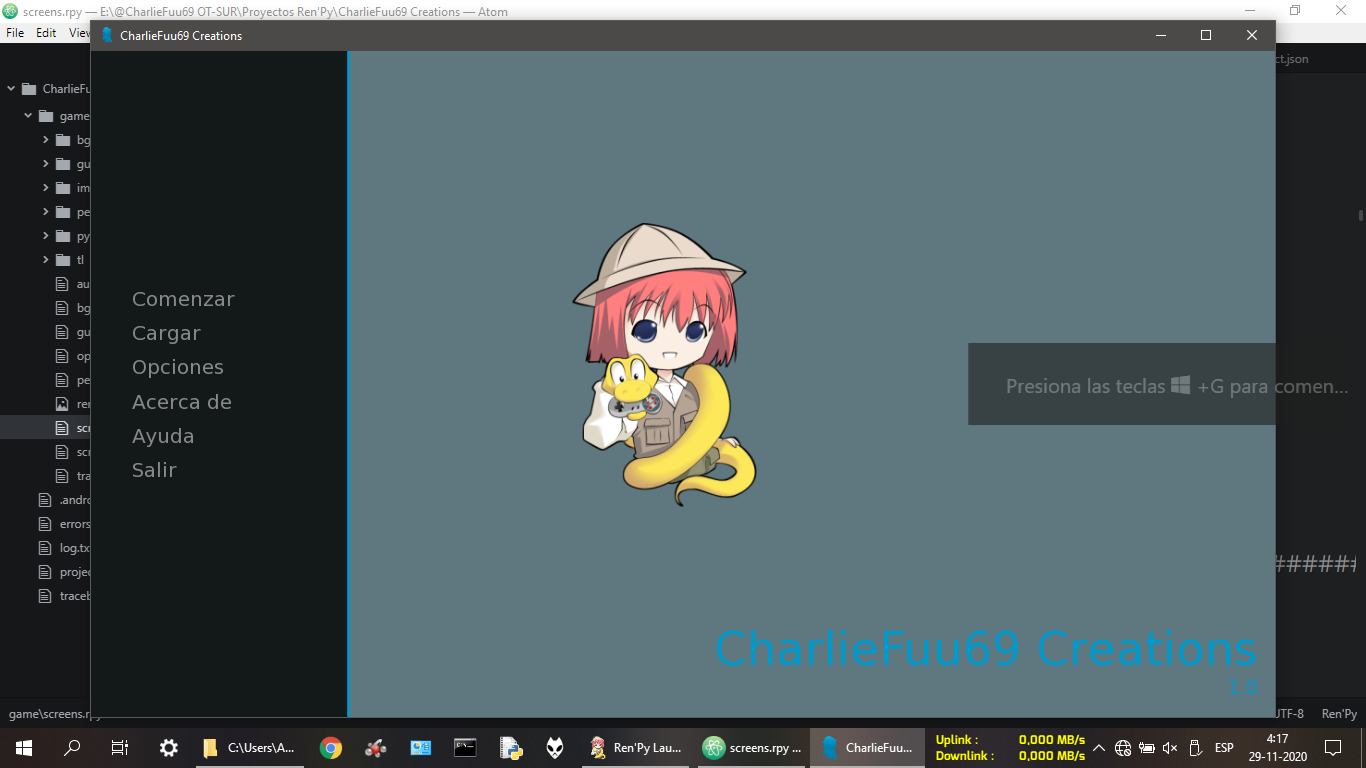
Task: Open Ren'Py Launcher from the taskbar
Action: 636,747
